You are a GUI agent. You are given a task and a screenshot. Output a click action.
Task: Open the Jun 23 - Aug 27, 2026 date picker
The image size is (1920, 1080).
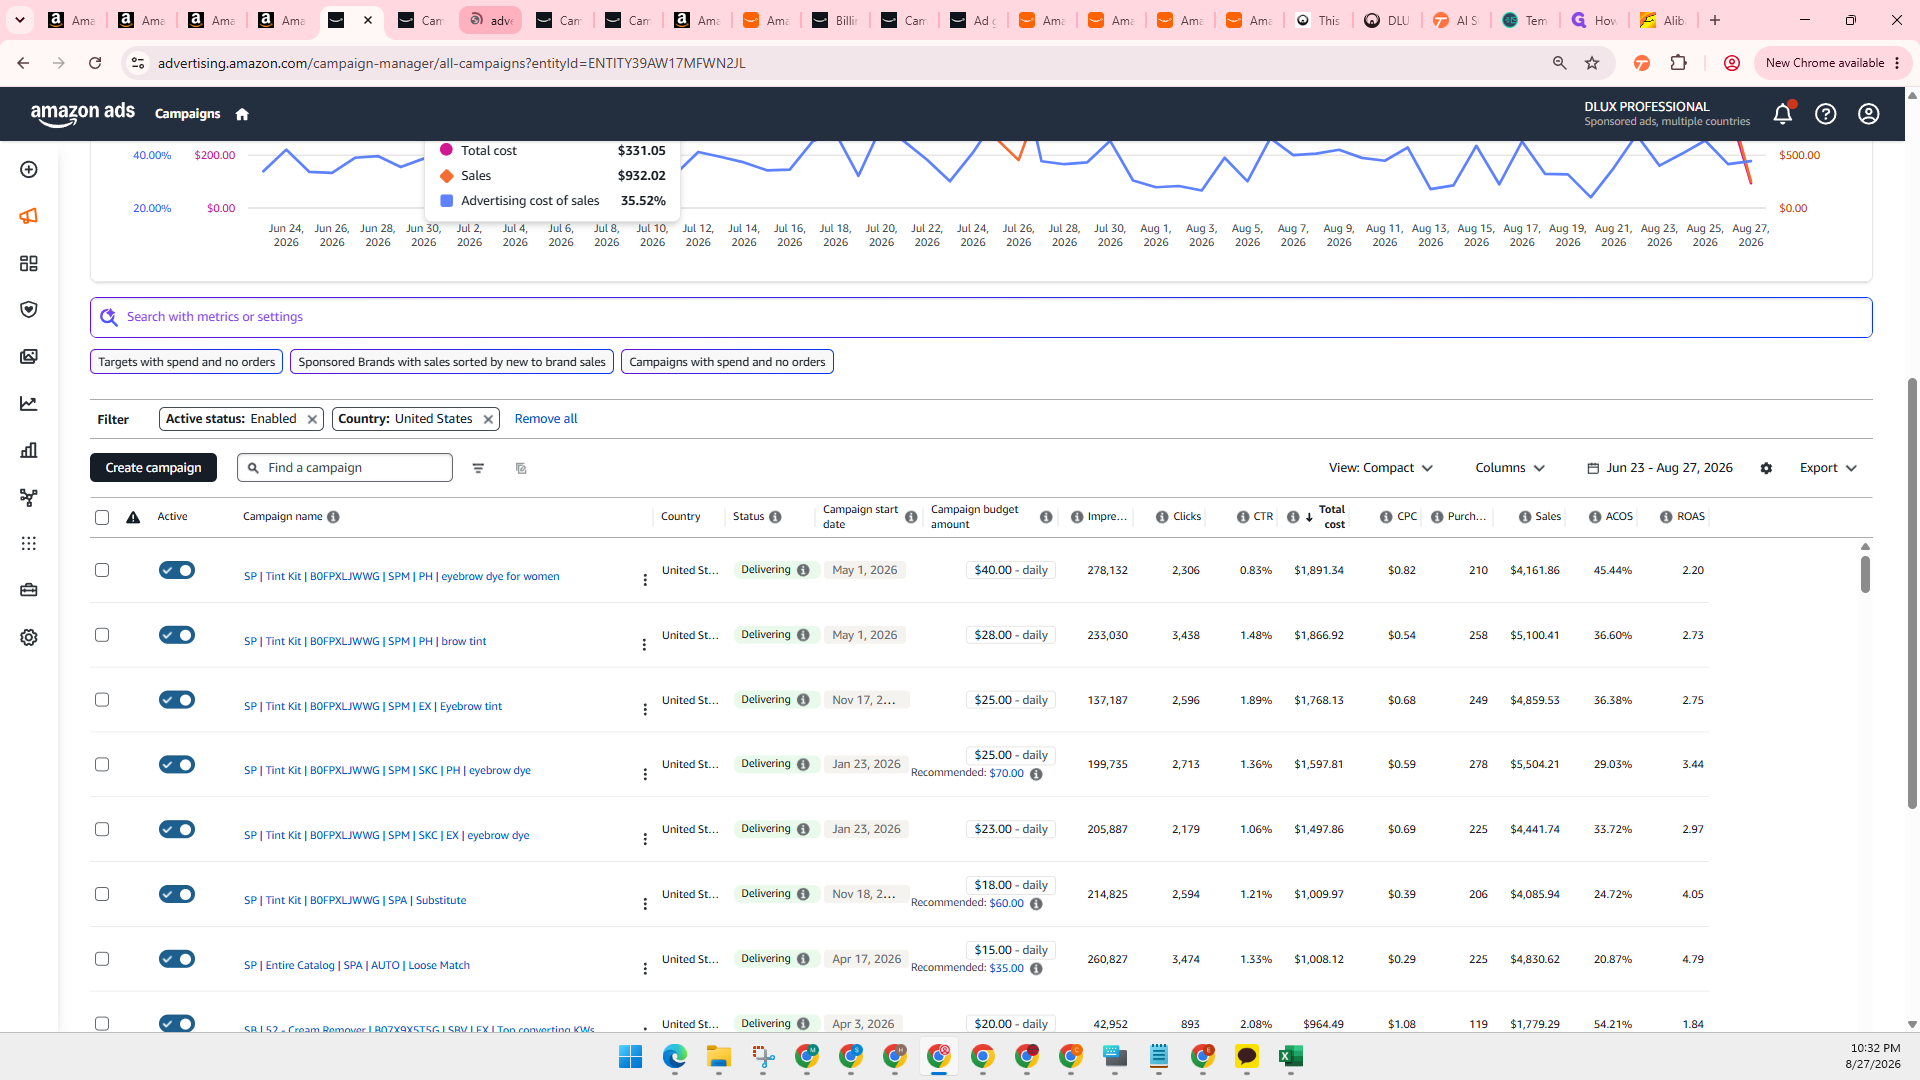pos(1660,468)
